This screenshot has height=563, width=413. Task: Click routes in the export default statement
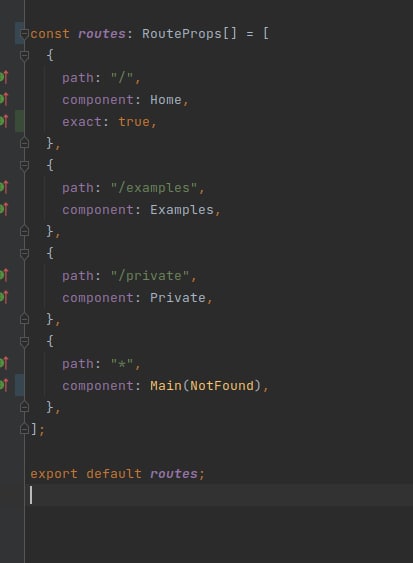(173, 474)
